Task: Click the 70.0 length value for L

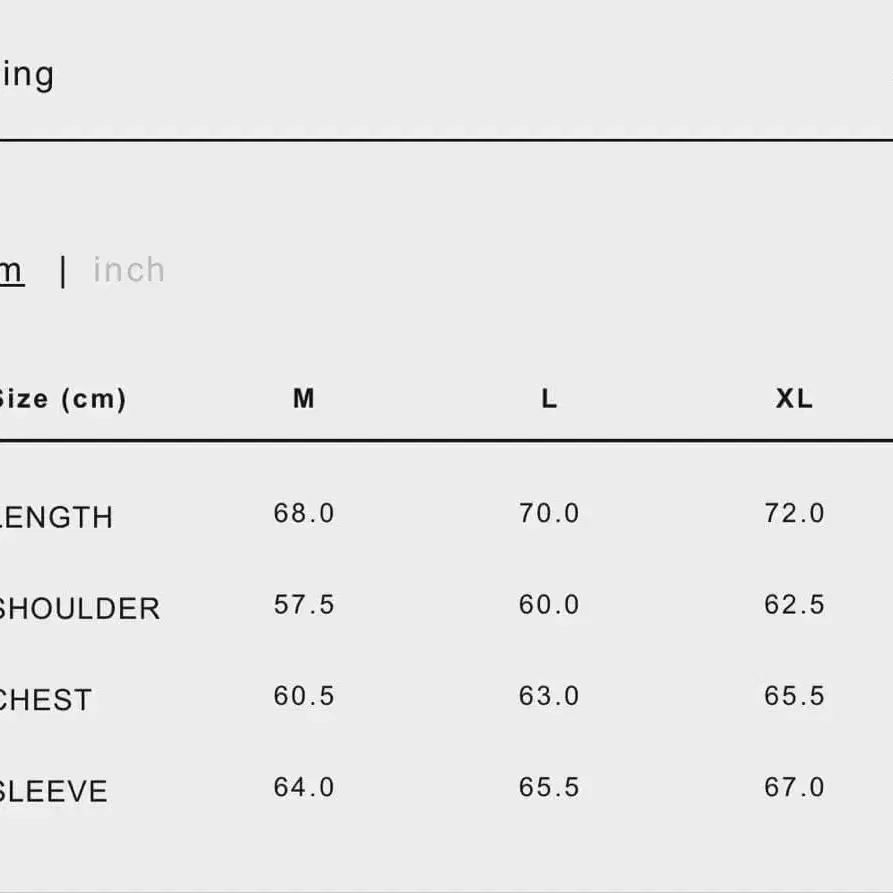Action: coord(549,513)
